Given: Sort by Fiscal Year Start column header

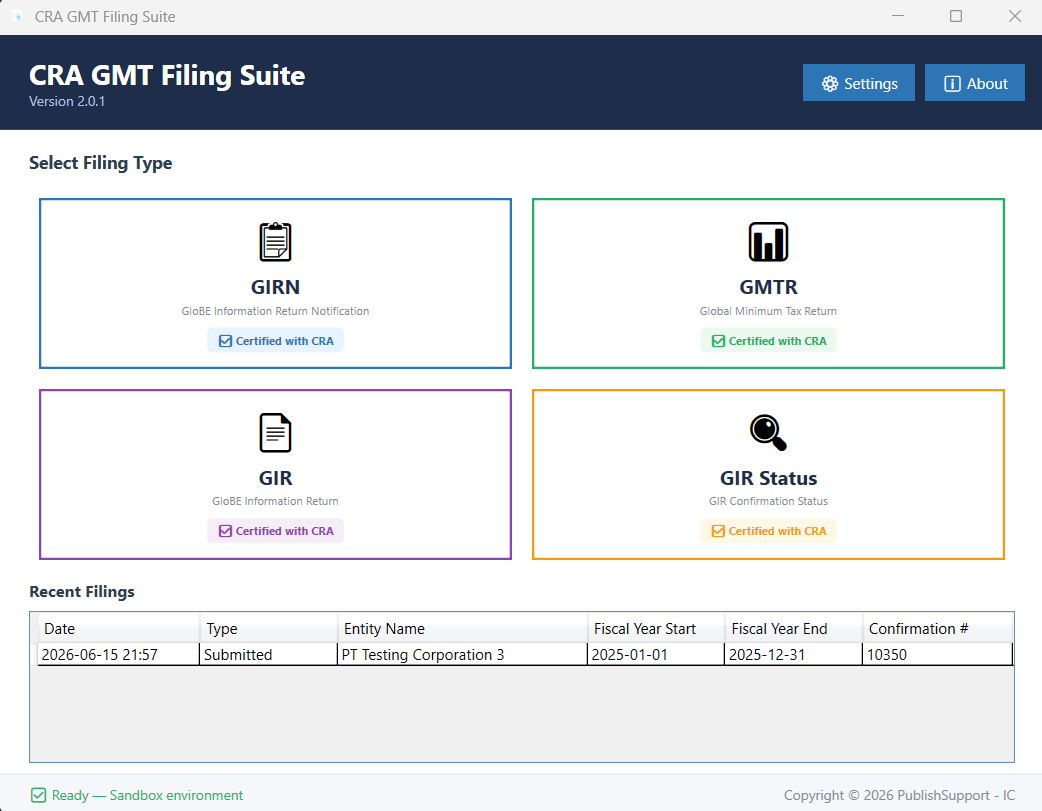Looking at the screenshot, I should coord(656,628).
